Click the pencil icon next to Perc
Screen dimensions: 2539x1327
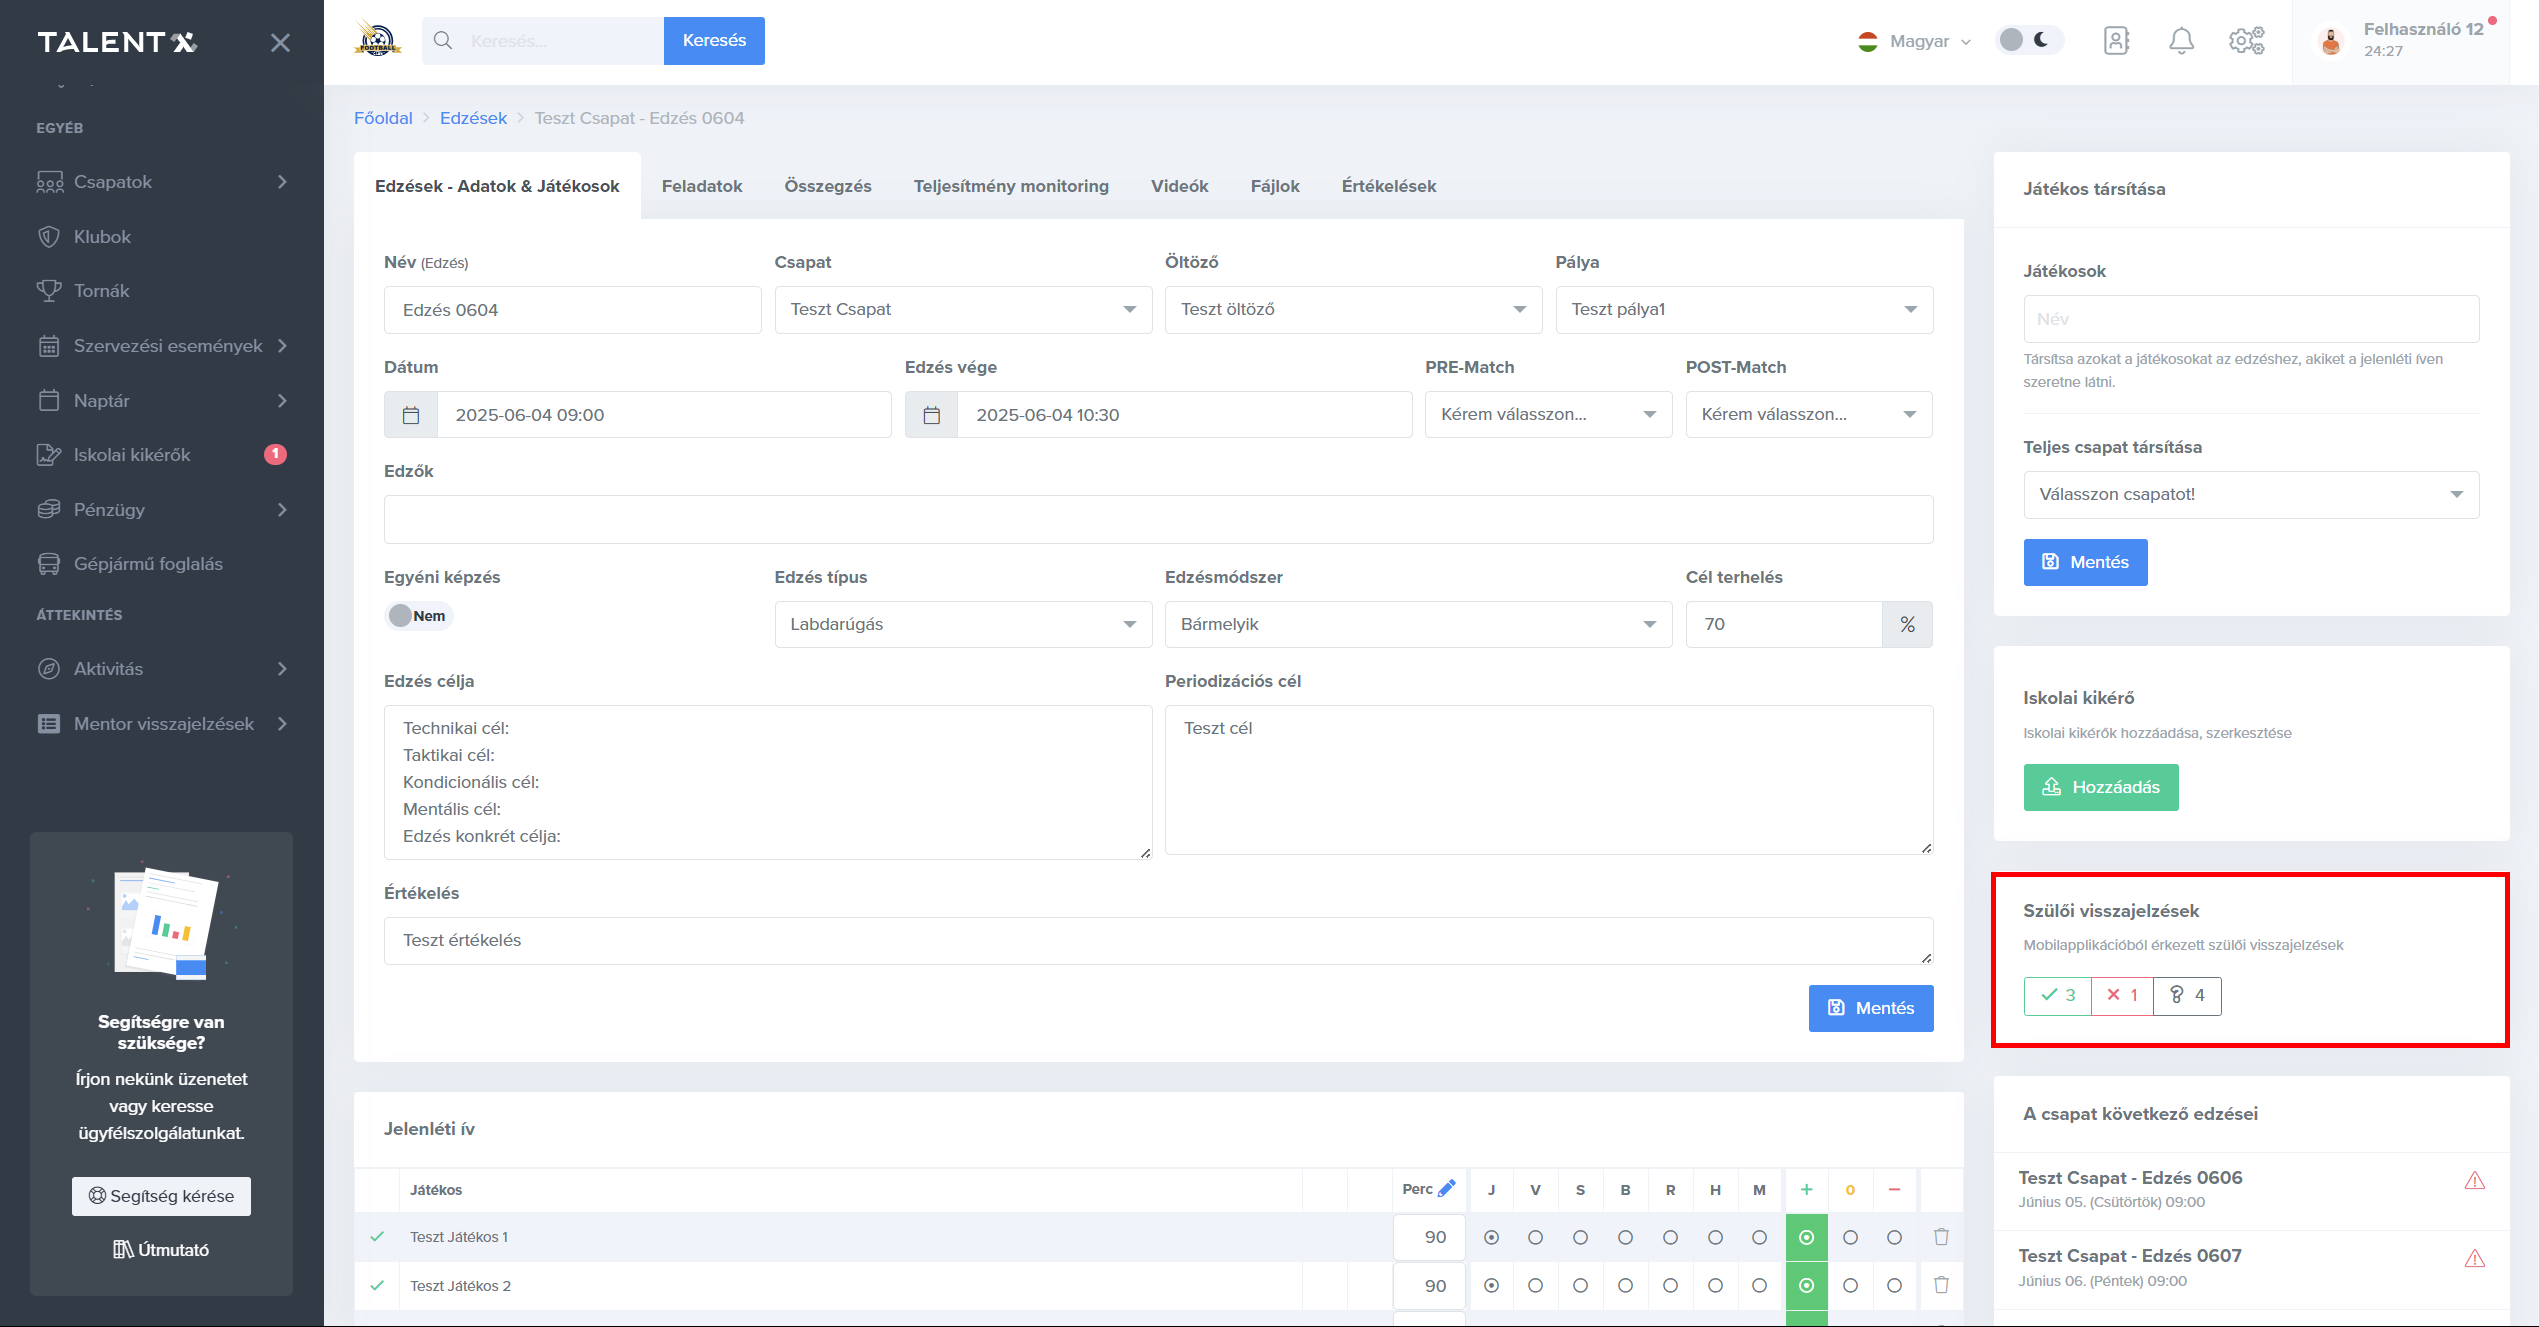1446,1189
